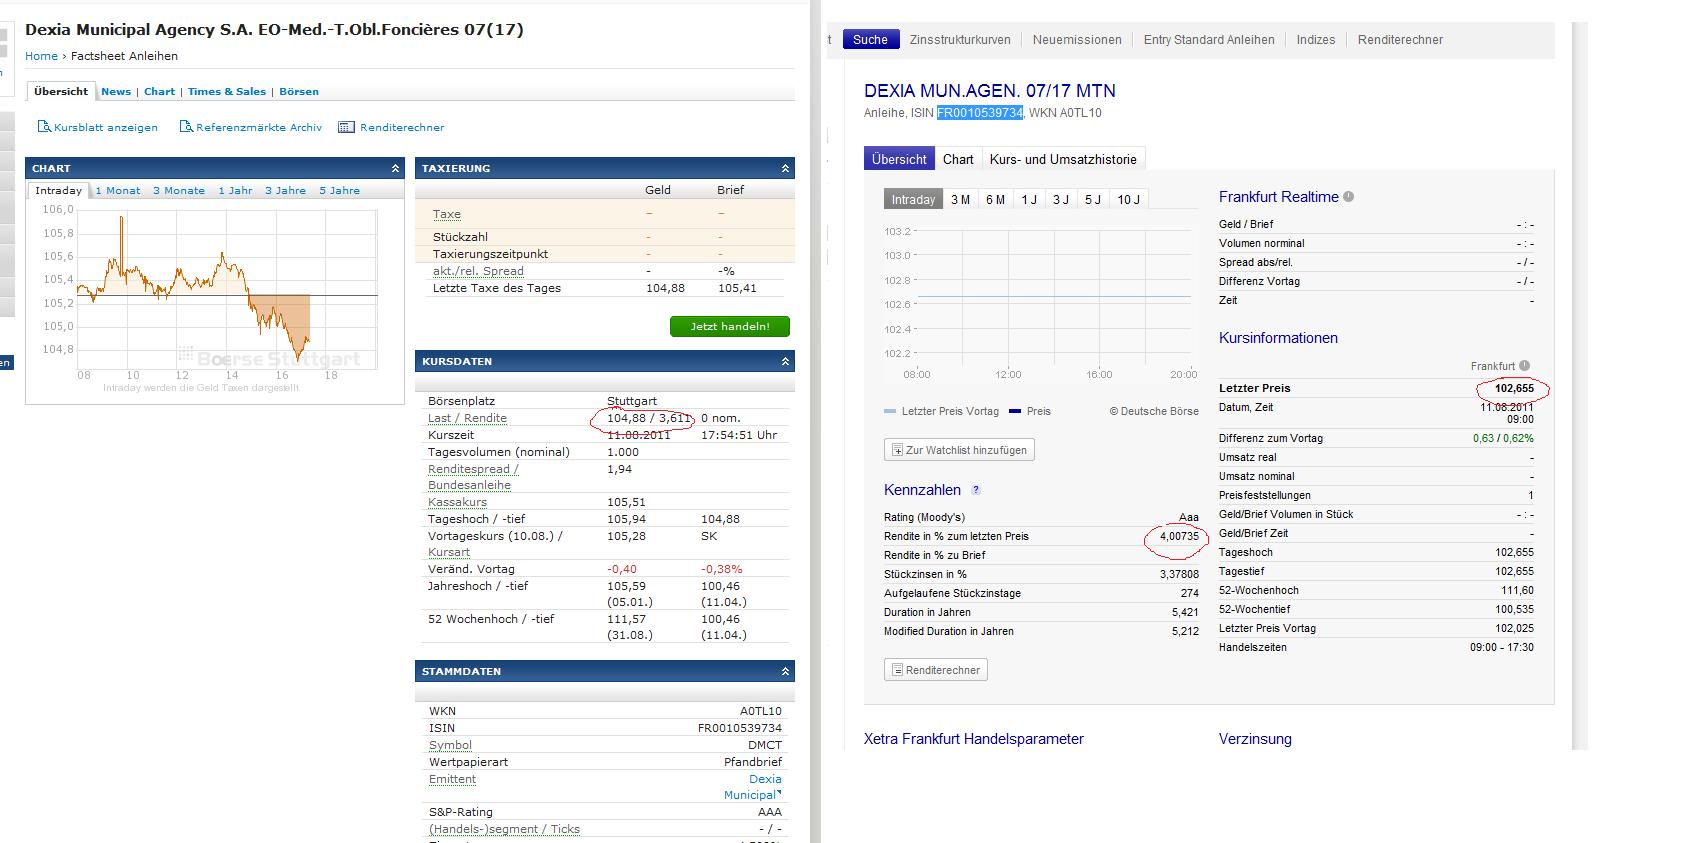
Task: Open Neuemissionen in the Frankfurt navigation
Action: (1077, 40)
